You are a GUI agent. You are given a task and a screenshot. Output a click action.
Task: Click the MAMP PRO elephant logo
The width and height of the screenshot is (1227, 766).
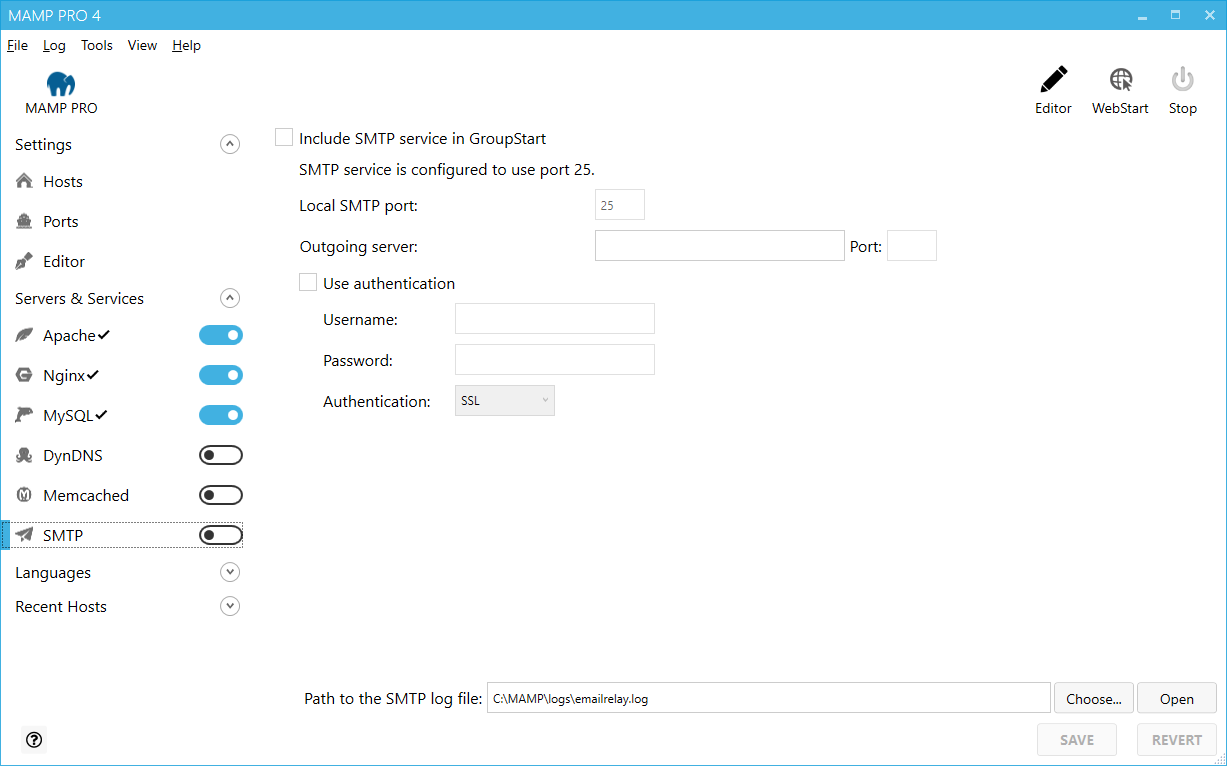click(x=61, y=84)
